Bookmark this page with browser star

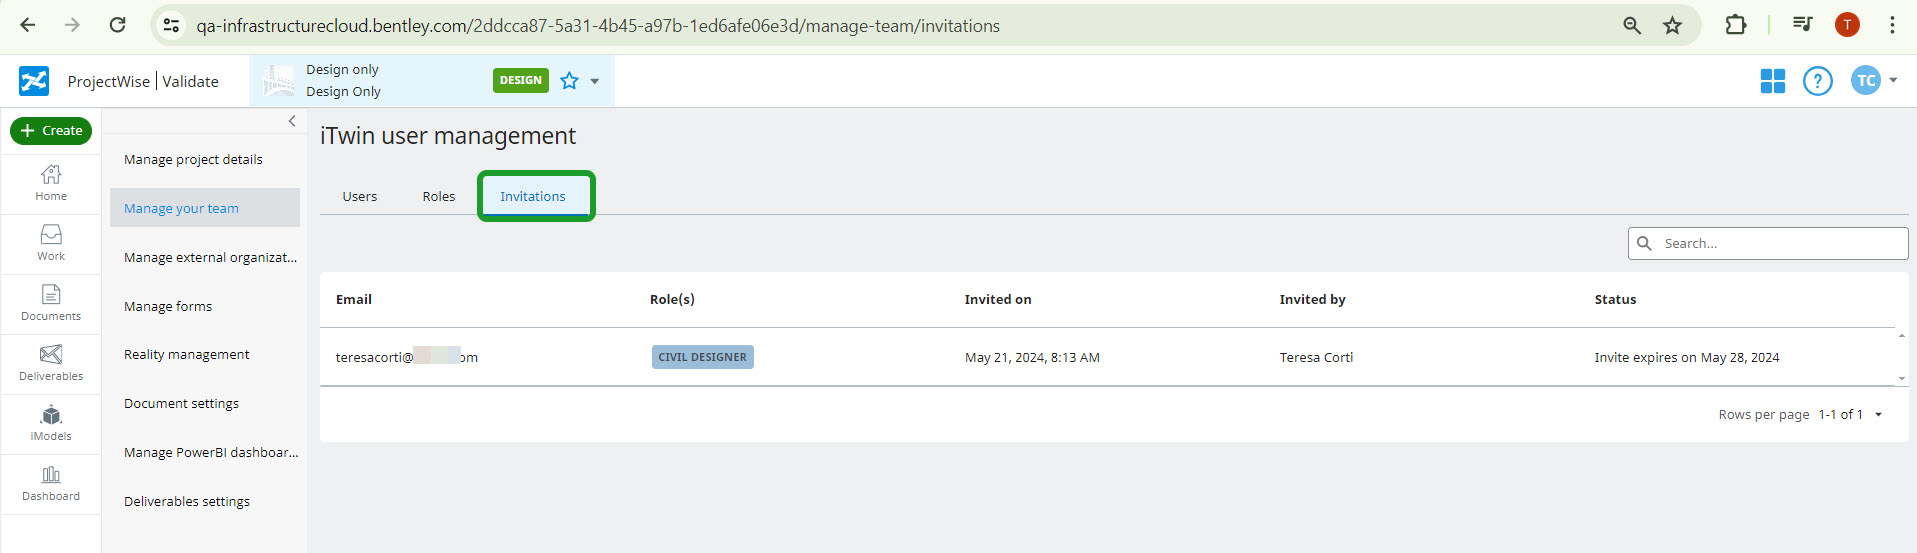[x=1672, y=26]
